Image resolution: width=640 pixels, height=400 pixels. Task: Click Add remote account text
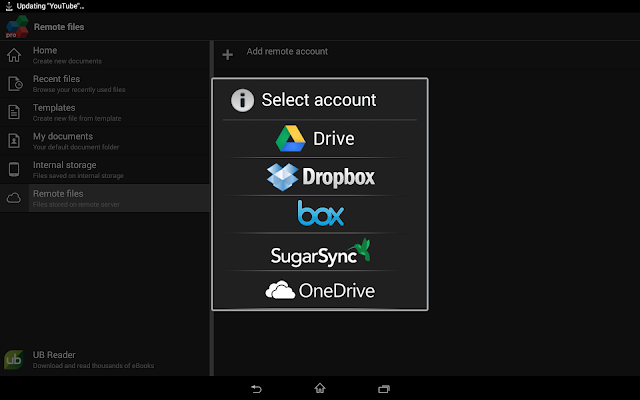287,52
